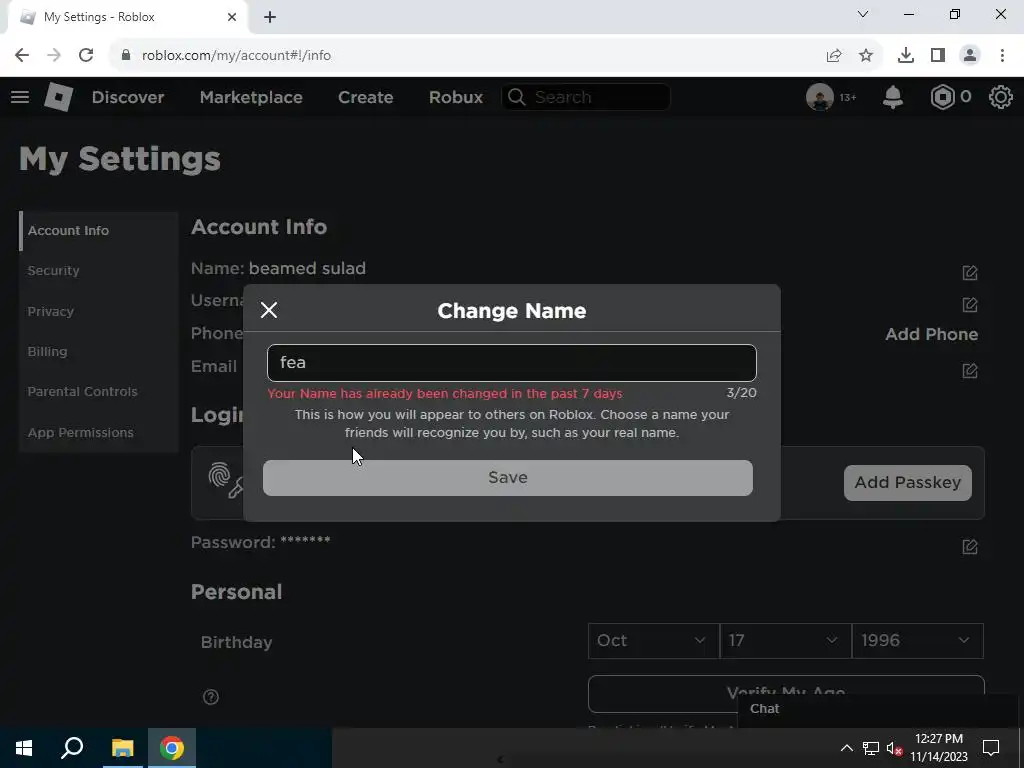Open the hamburger navigation menu
Viewport: 1024px width, 768px height.
click(20, 97)
